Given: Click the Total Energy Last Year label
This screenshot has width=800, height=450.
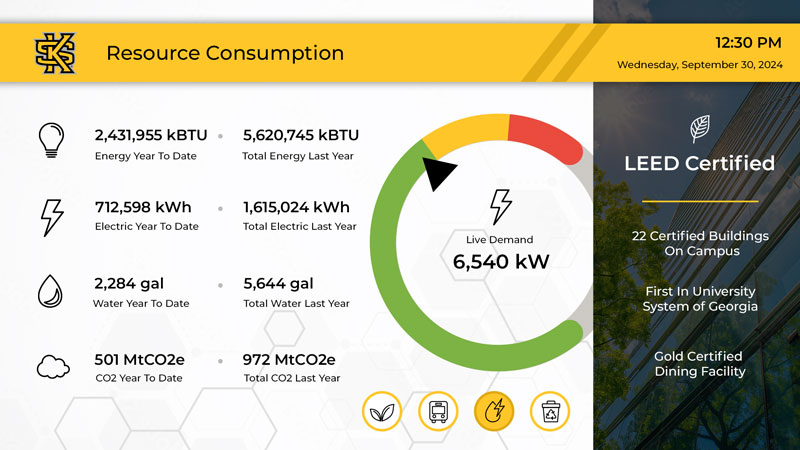Looking at the screenshot, I should [x=297, y=156].
